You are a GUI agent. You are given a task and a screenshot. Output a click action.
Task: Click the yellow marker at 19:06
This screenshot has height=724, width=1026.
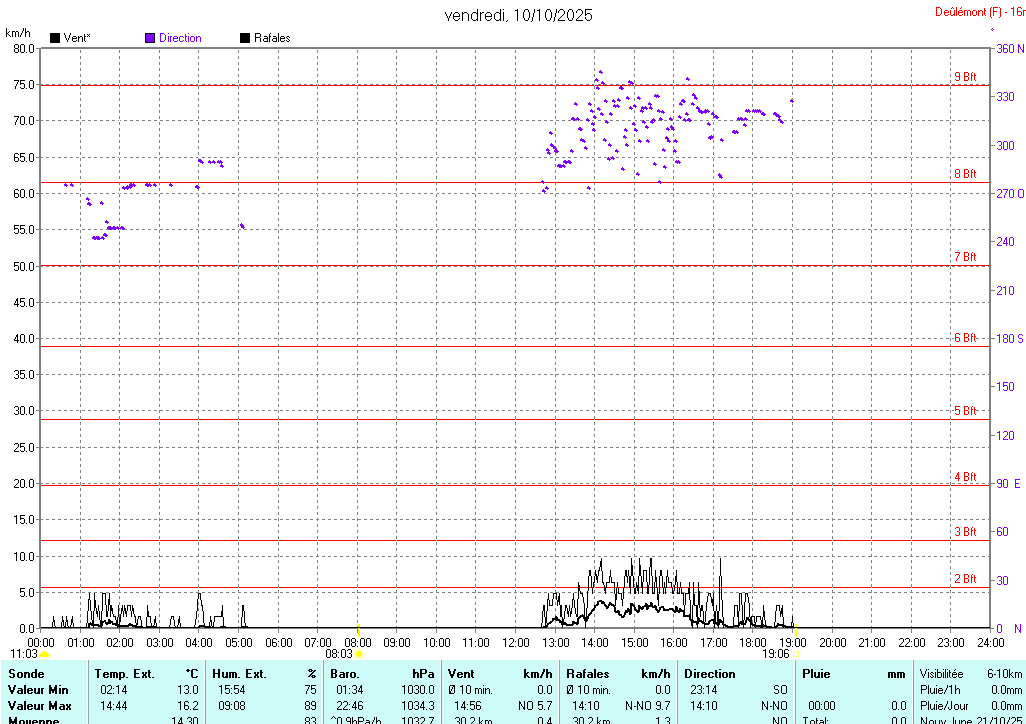click(797, 653)
